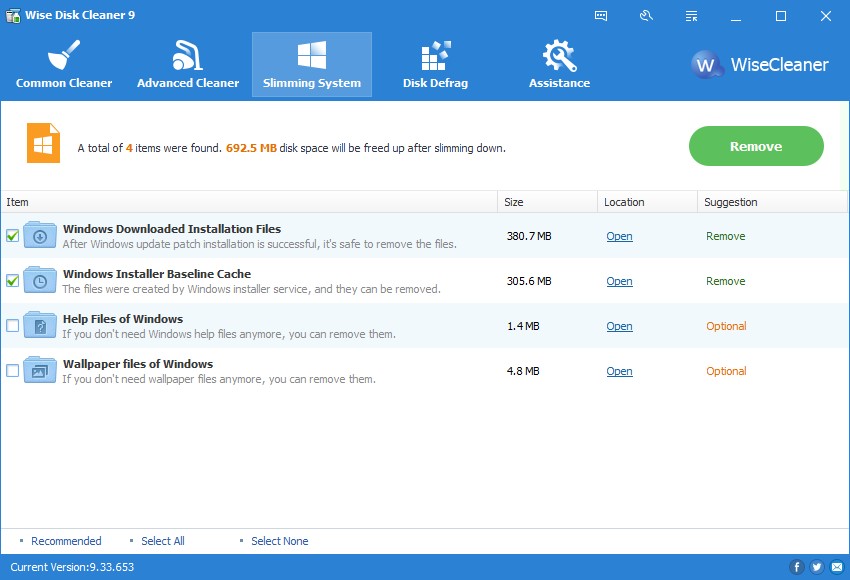Switch to the Disk Defrag tab
This screenshot has width=850, height=580.
(x=434, y=65)
